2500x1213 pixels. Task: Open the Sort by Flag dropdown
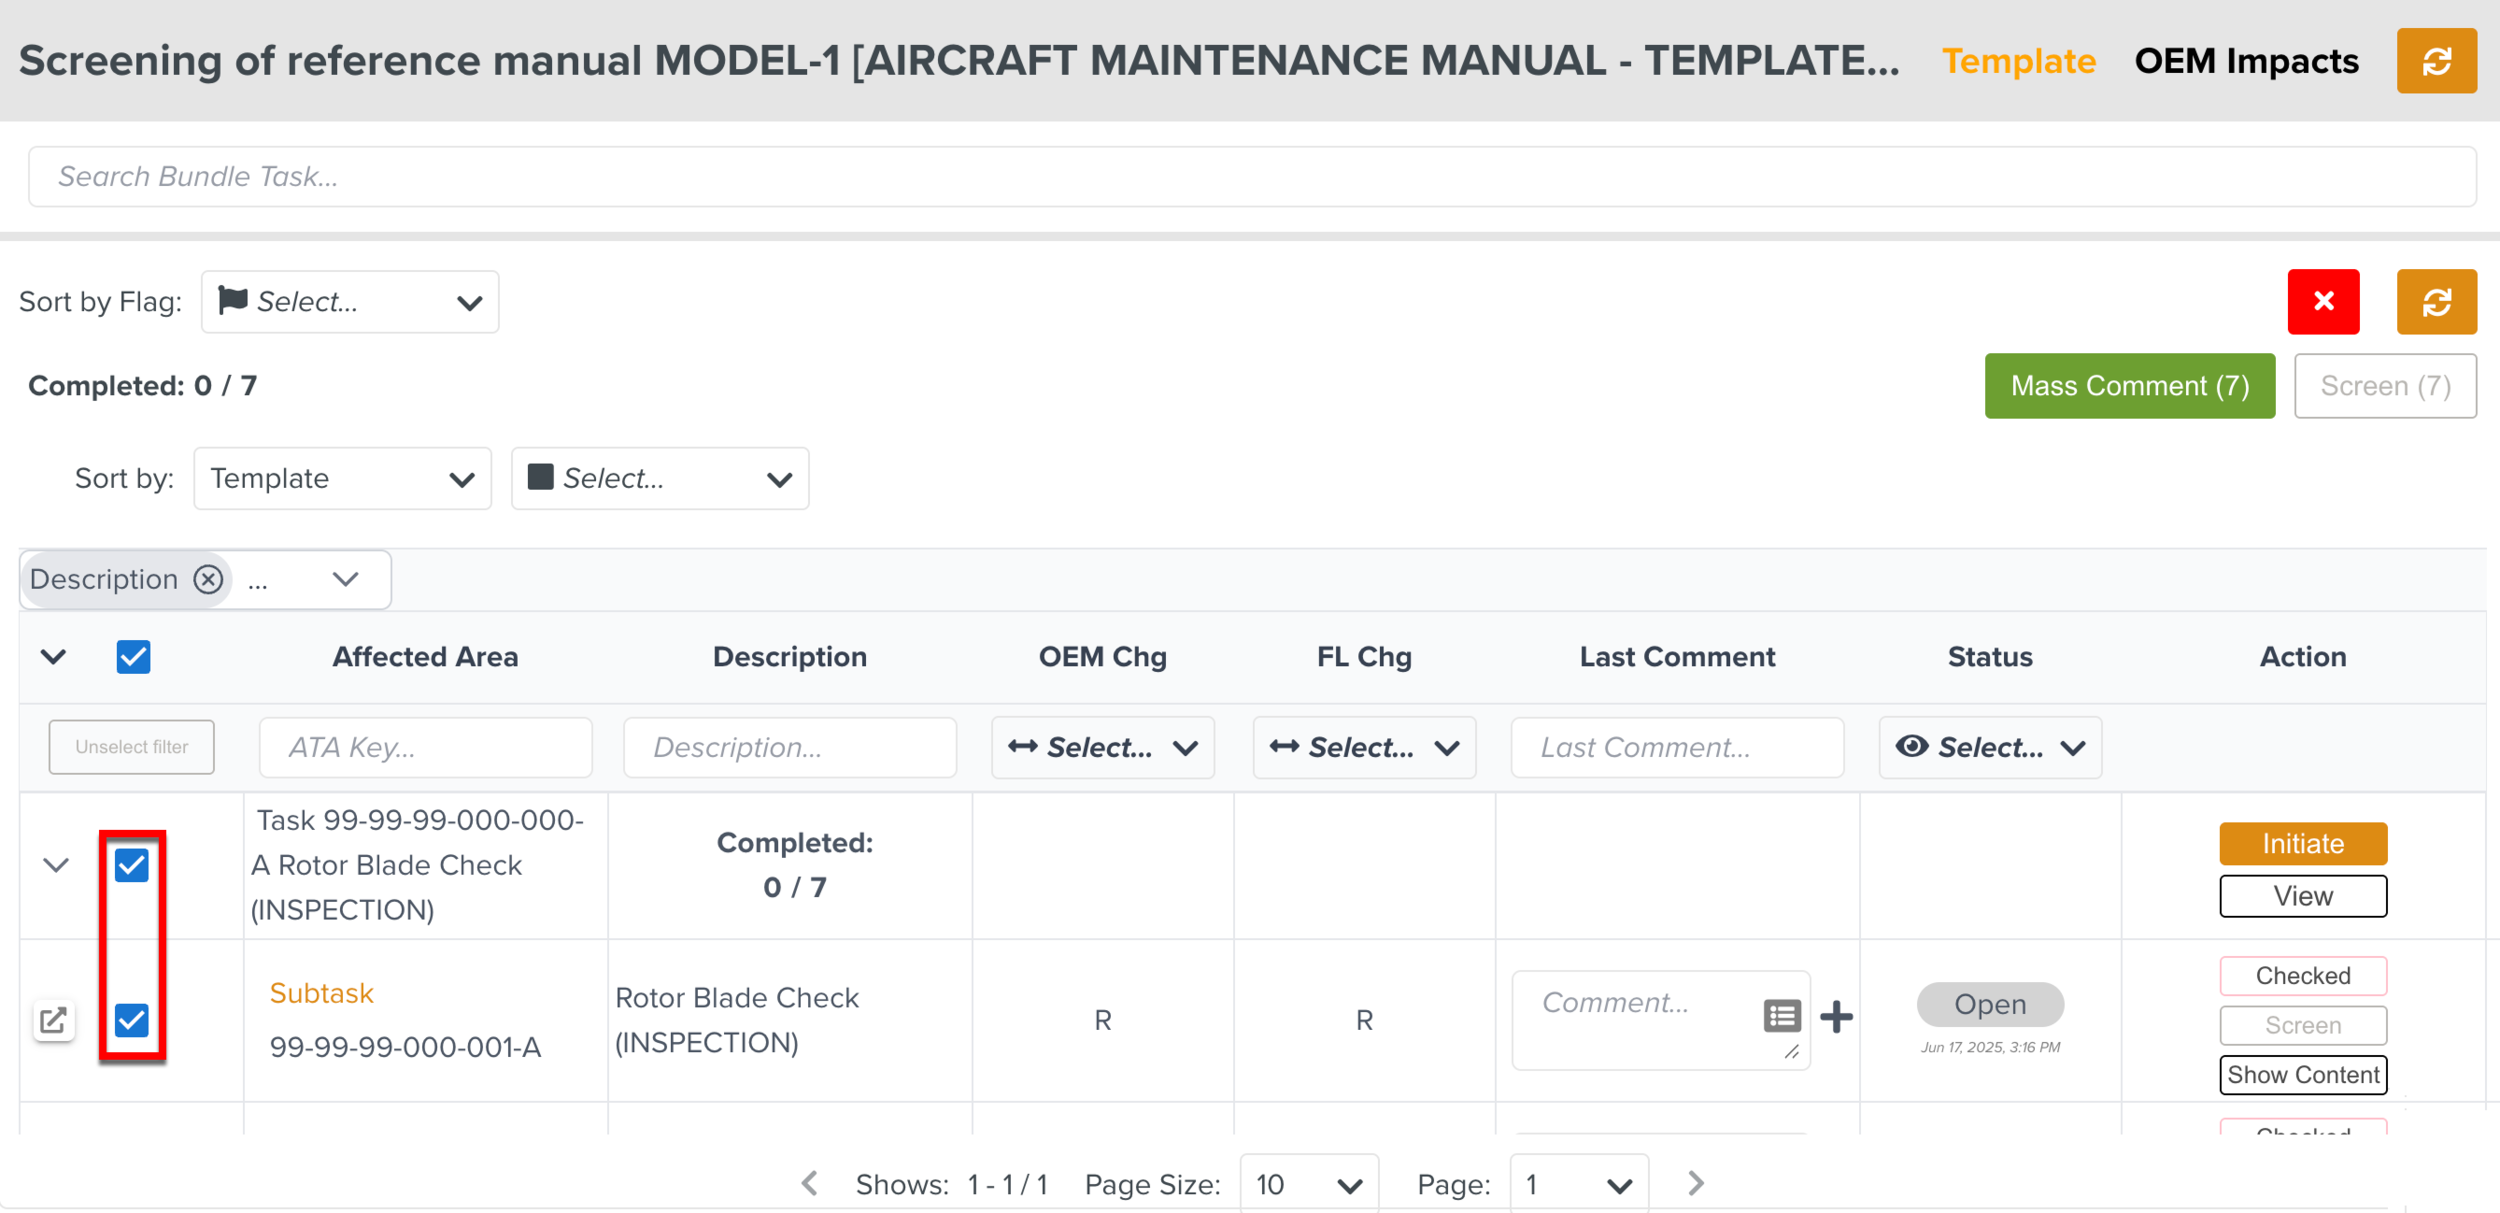(350, 302)
